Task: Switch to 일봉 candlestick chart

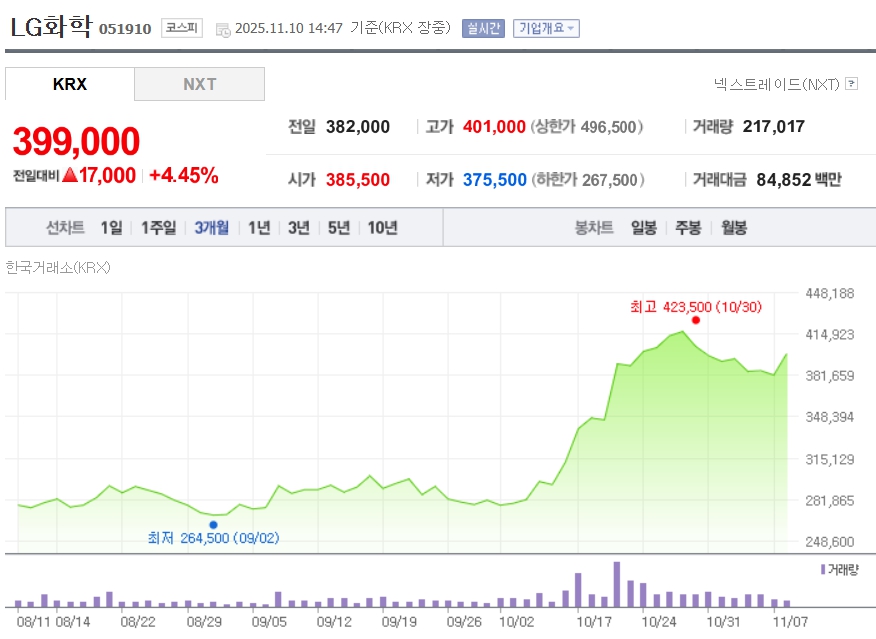Action: [643, 228]
